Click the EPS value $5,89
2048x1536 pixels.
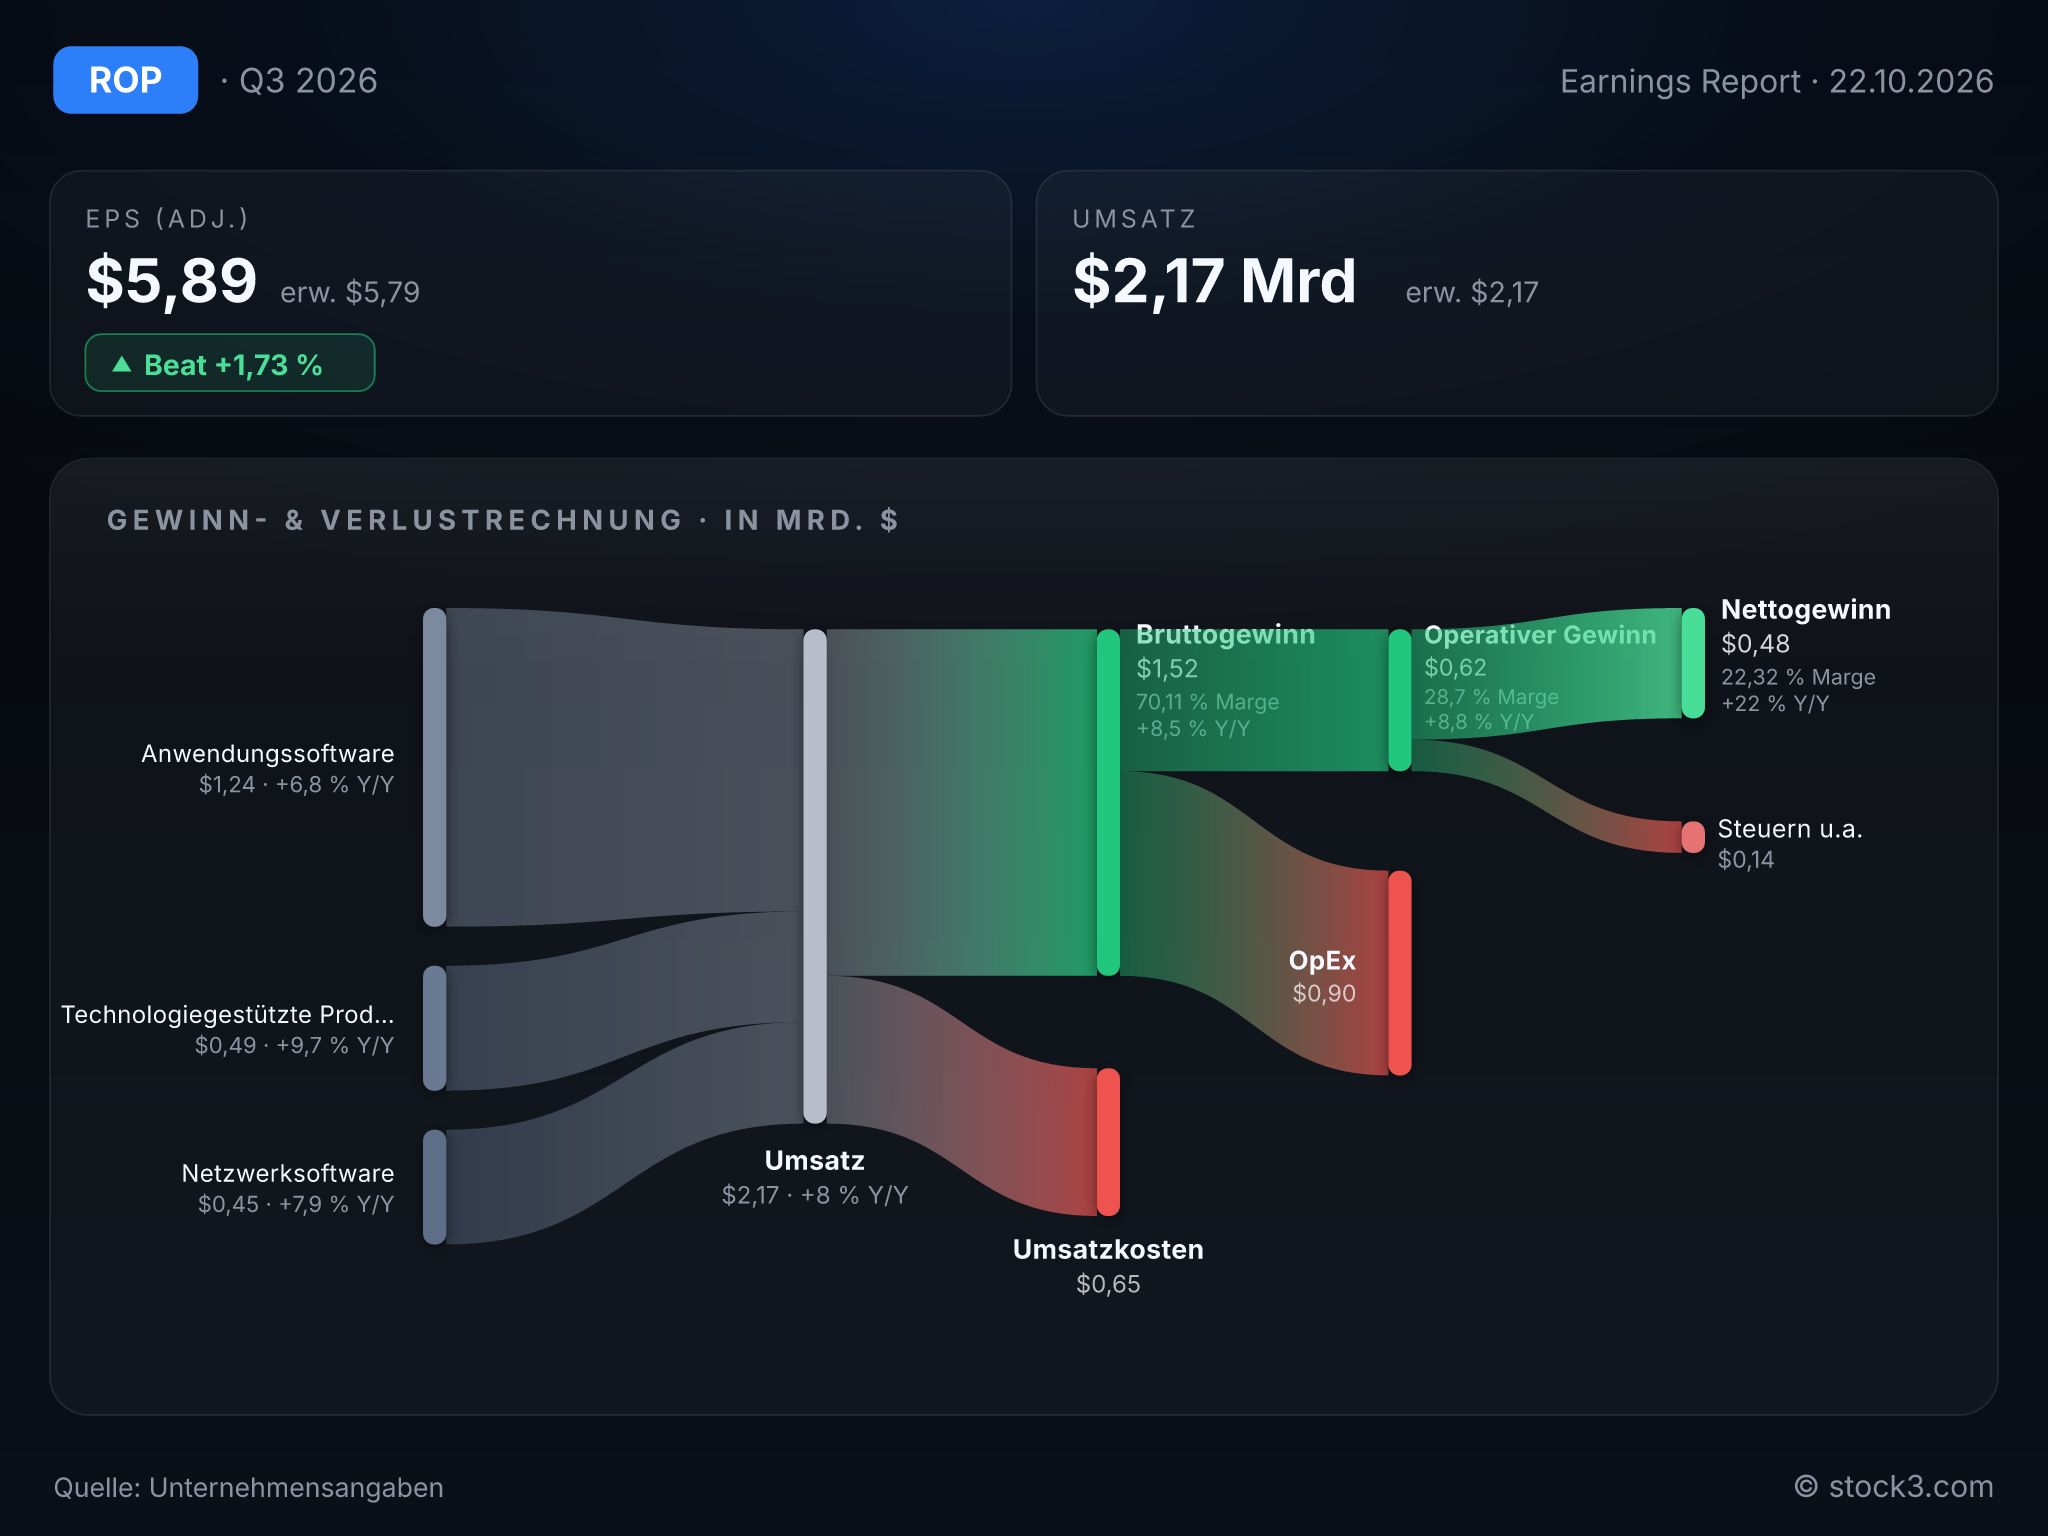(x=172, y=281)
